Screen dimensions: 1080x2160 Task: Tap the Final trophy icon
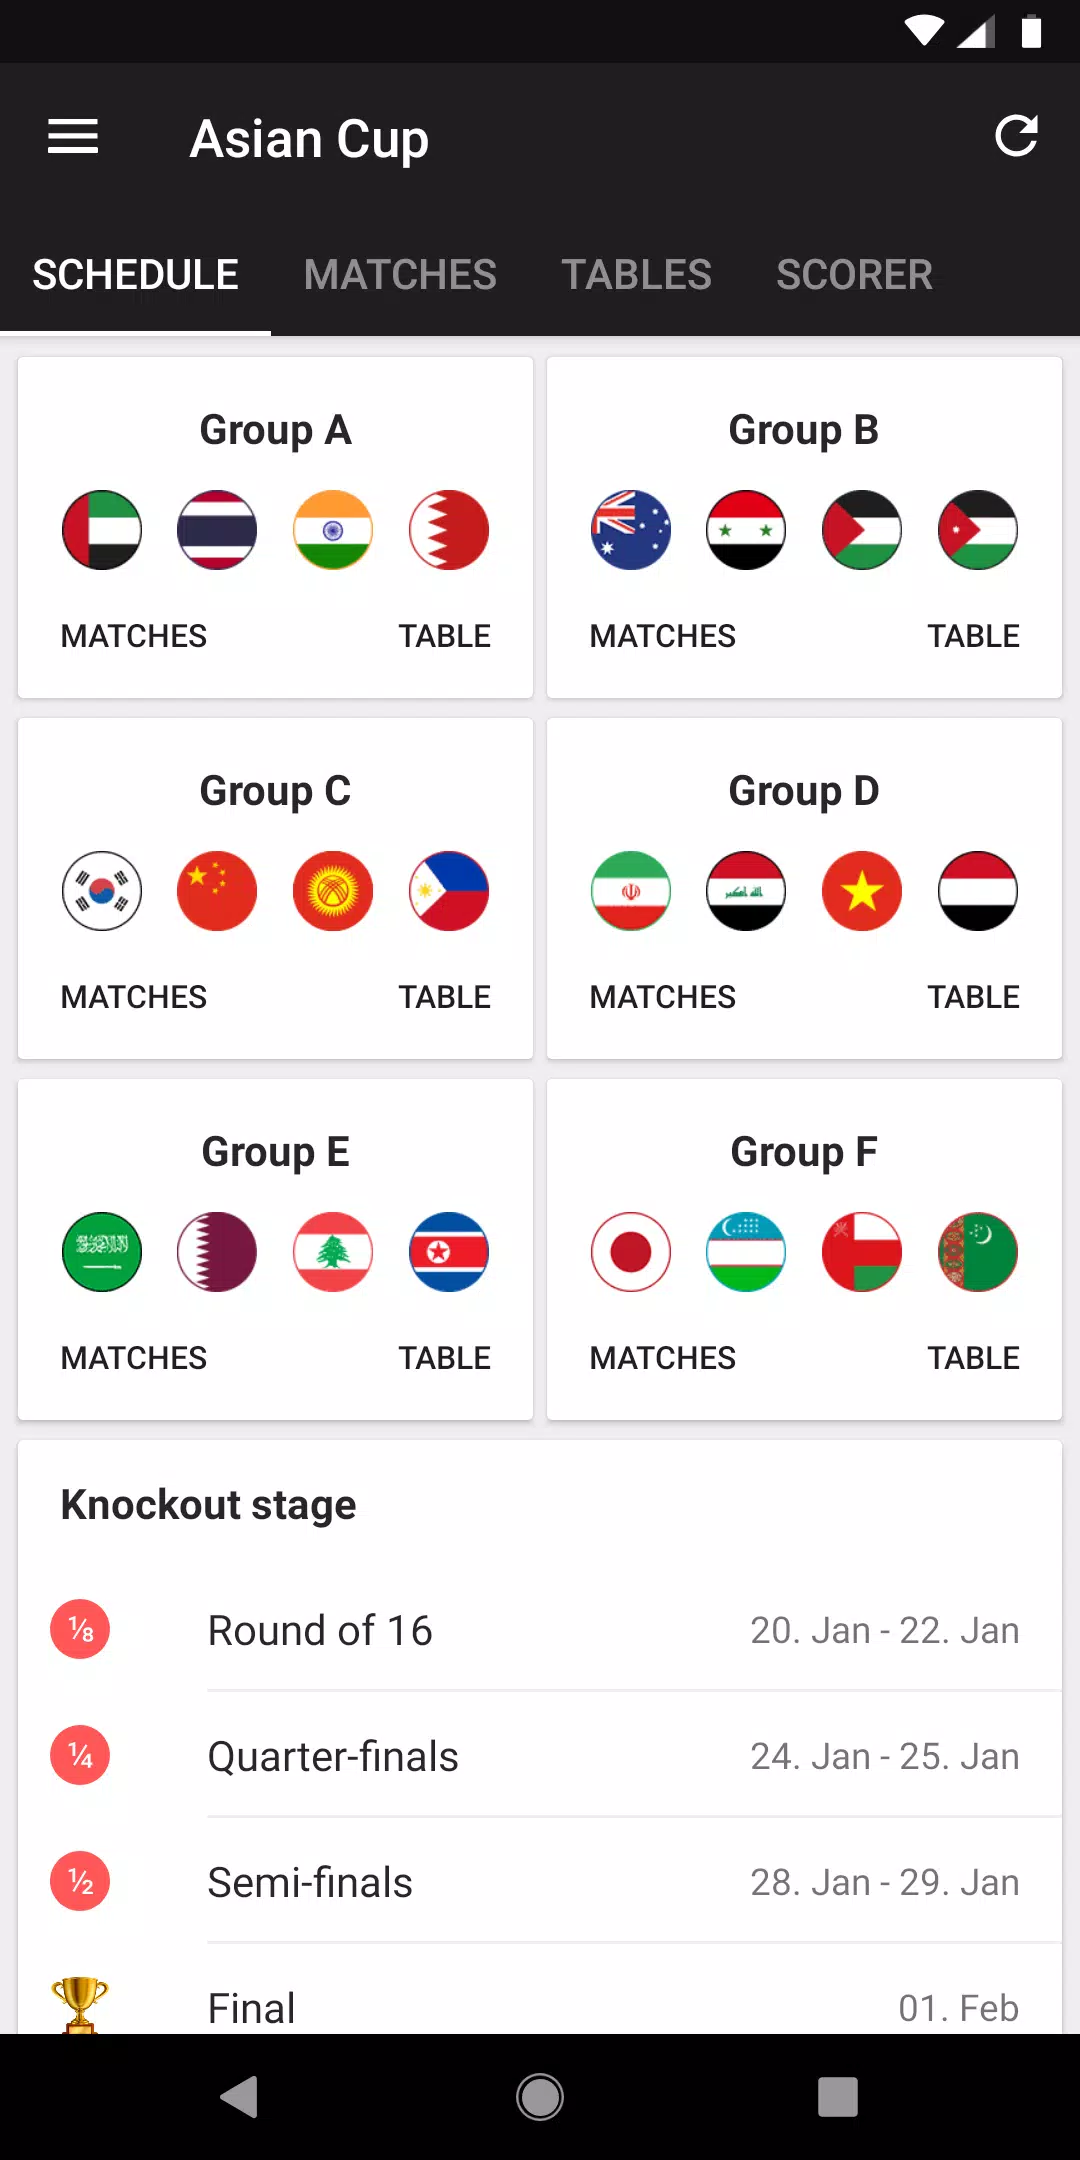(x=80, y=2004)
